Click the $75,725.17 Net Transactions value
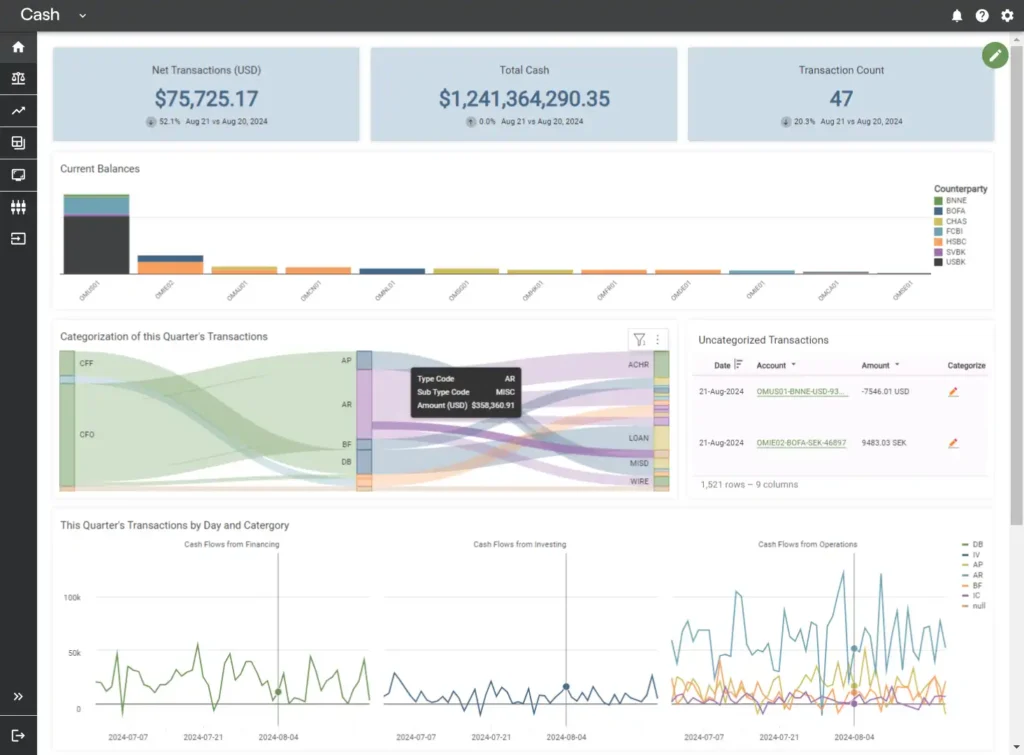The height and width of the screenshot is (755, 1024). point(206,99)
